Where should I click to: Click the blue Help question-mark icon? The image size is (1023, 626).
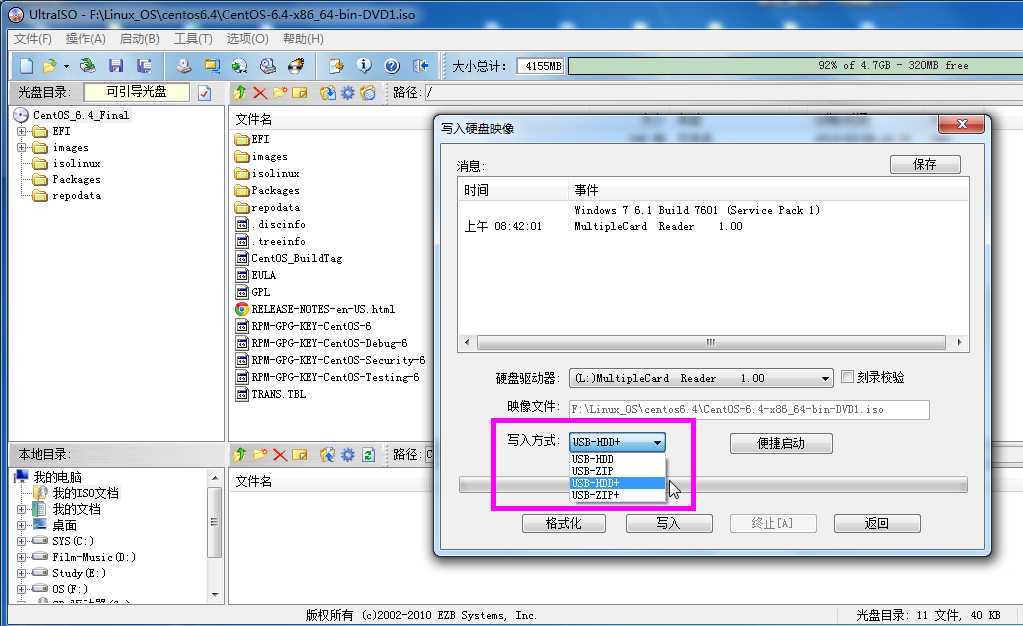(392, 65)
